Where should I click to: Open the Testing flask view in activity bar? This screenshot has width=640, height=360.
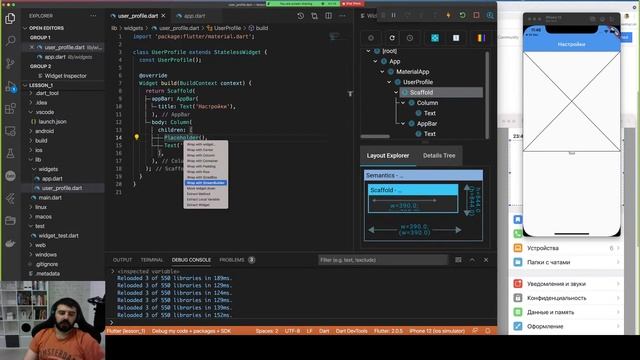11,153
